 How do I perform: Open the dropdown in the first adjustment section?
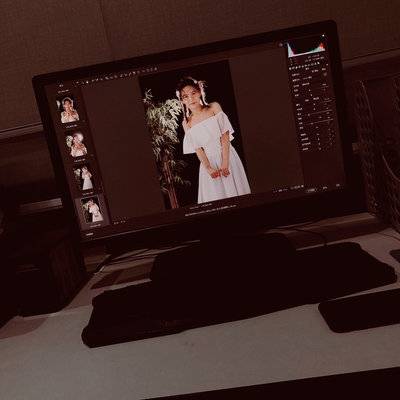307,77
